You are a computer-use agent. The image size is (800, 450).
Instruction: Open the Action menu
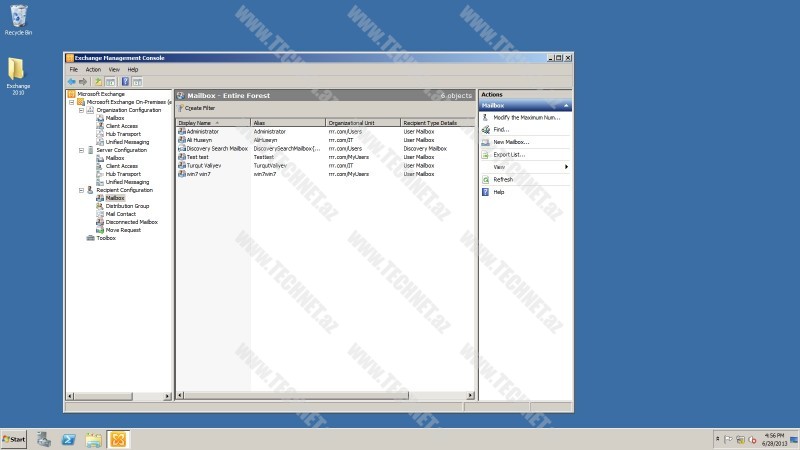(92, 70)
